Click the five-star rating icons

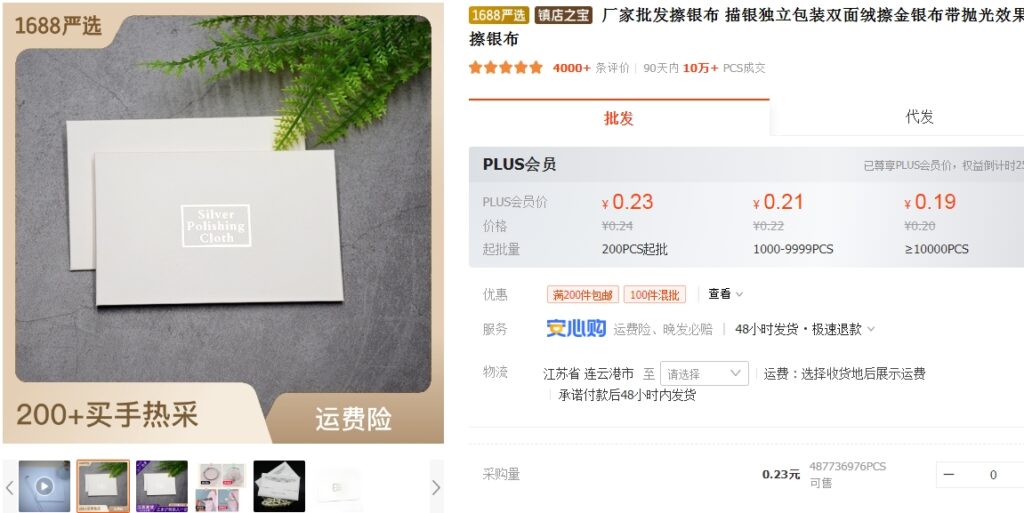coord(505,68)
